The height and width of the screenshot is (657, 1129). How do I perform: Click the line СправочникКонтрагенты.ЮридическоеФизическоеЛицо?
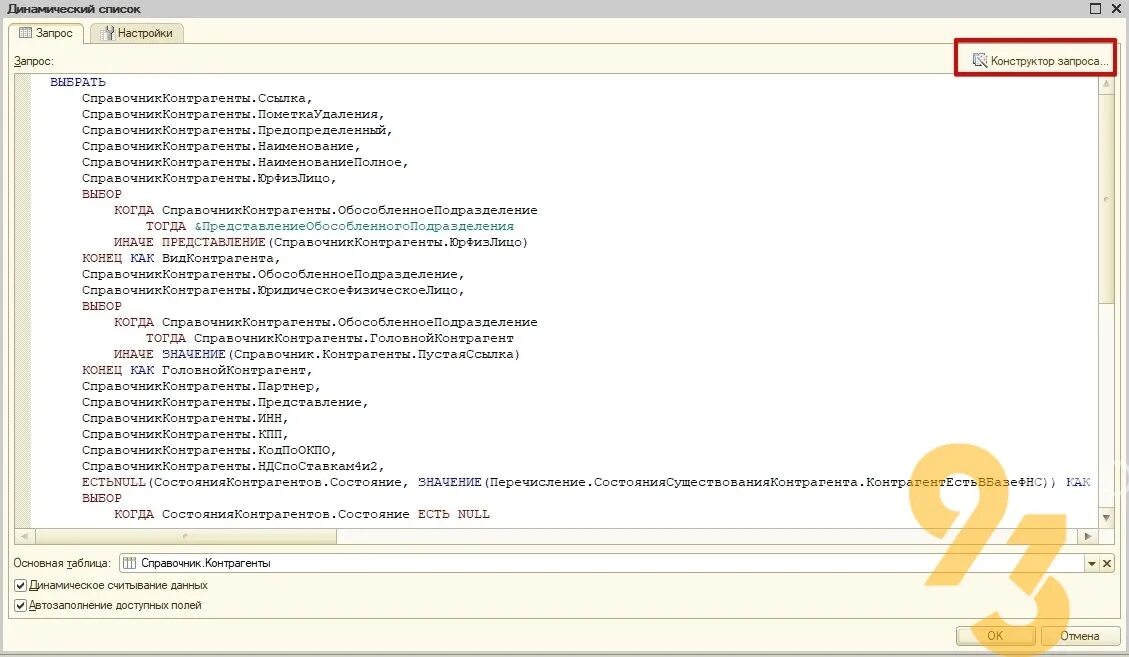(x=273, y=290)
